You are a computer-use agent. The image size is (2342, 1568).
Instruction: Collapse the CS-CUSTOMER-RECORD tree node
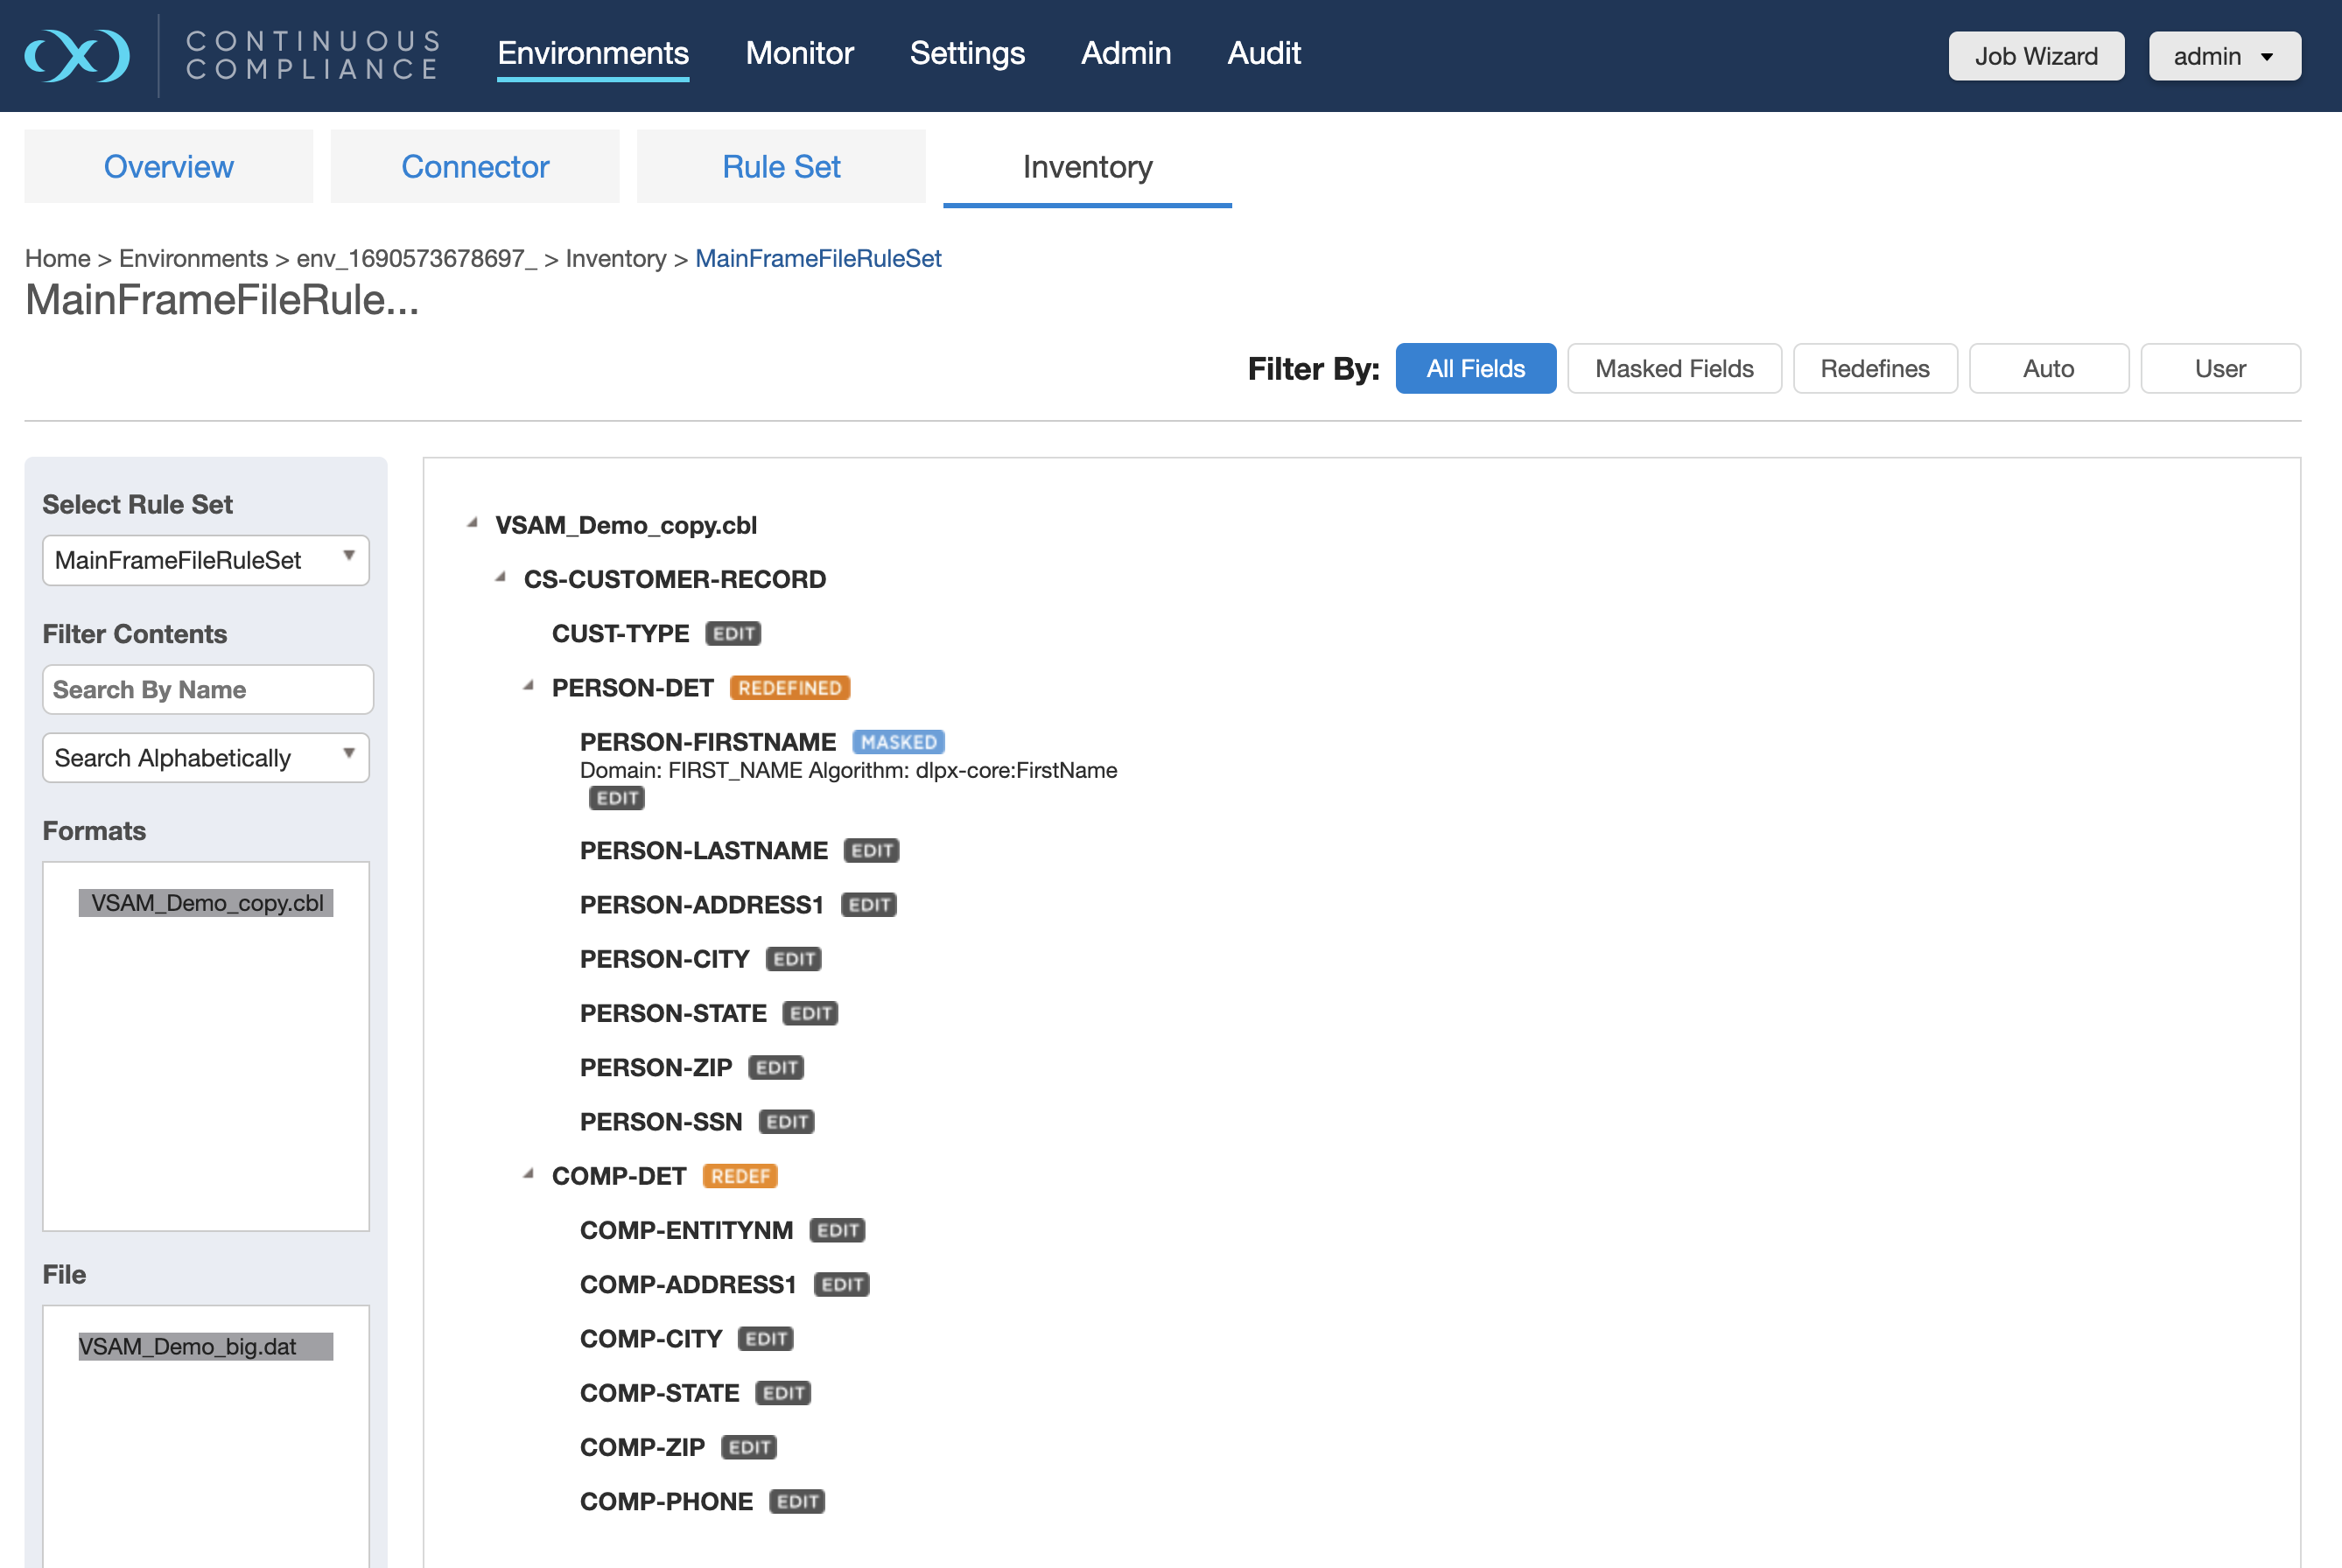[501, 578]
